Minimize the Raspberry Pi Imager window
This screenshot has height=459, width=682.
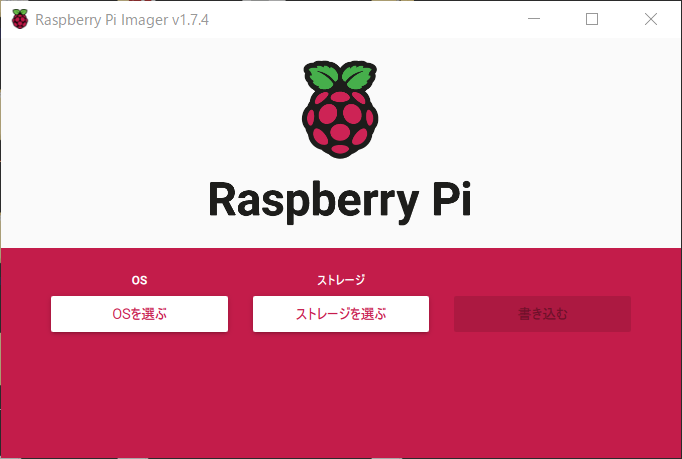534,19
